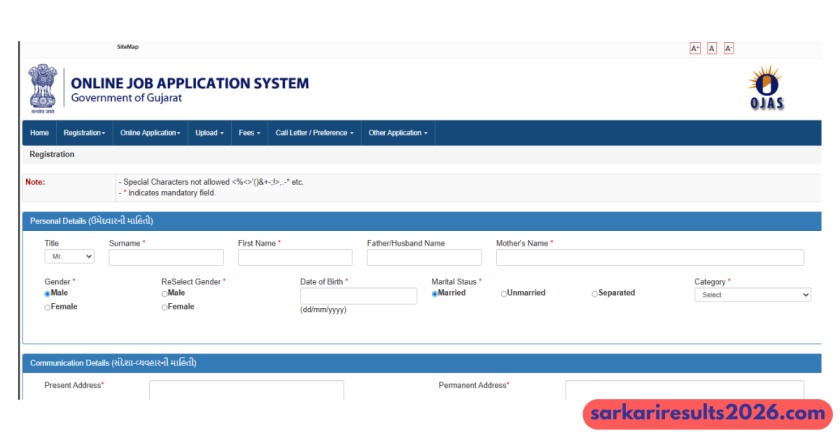Click the Surname input field
840x441 pixels.
(166, 258)
